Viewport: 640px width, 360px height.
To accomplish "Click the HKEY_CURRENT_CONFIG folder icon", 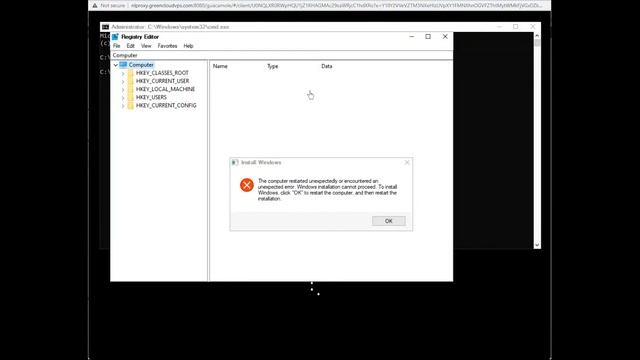I will 131,106.
